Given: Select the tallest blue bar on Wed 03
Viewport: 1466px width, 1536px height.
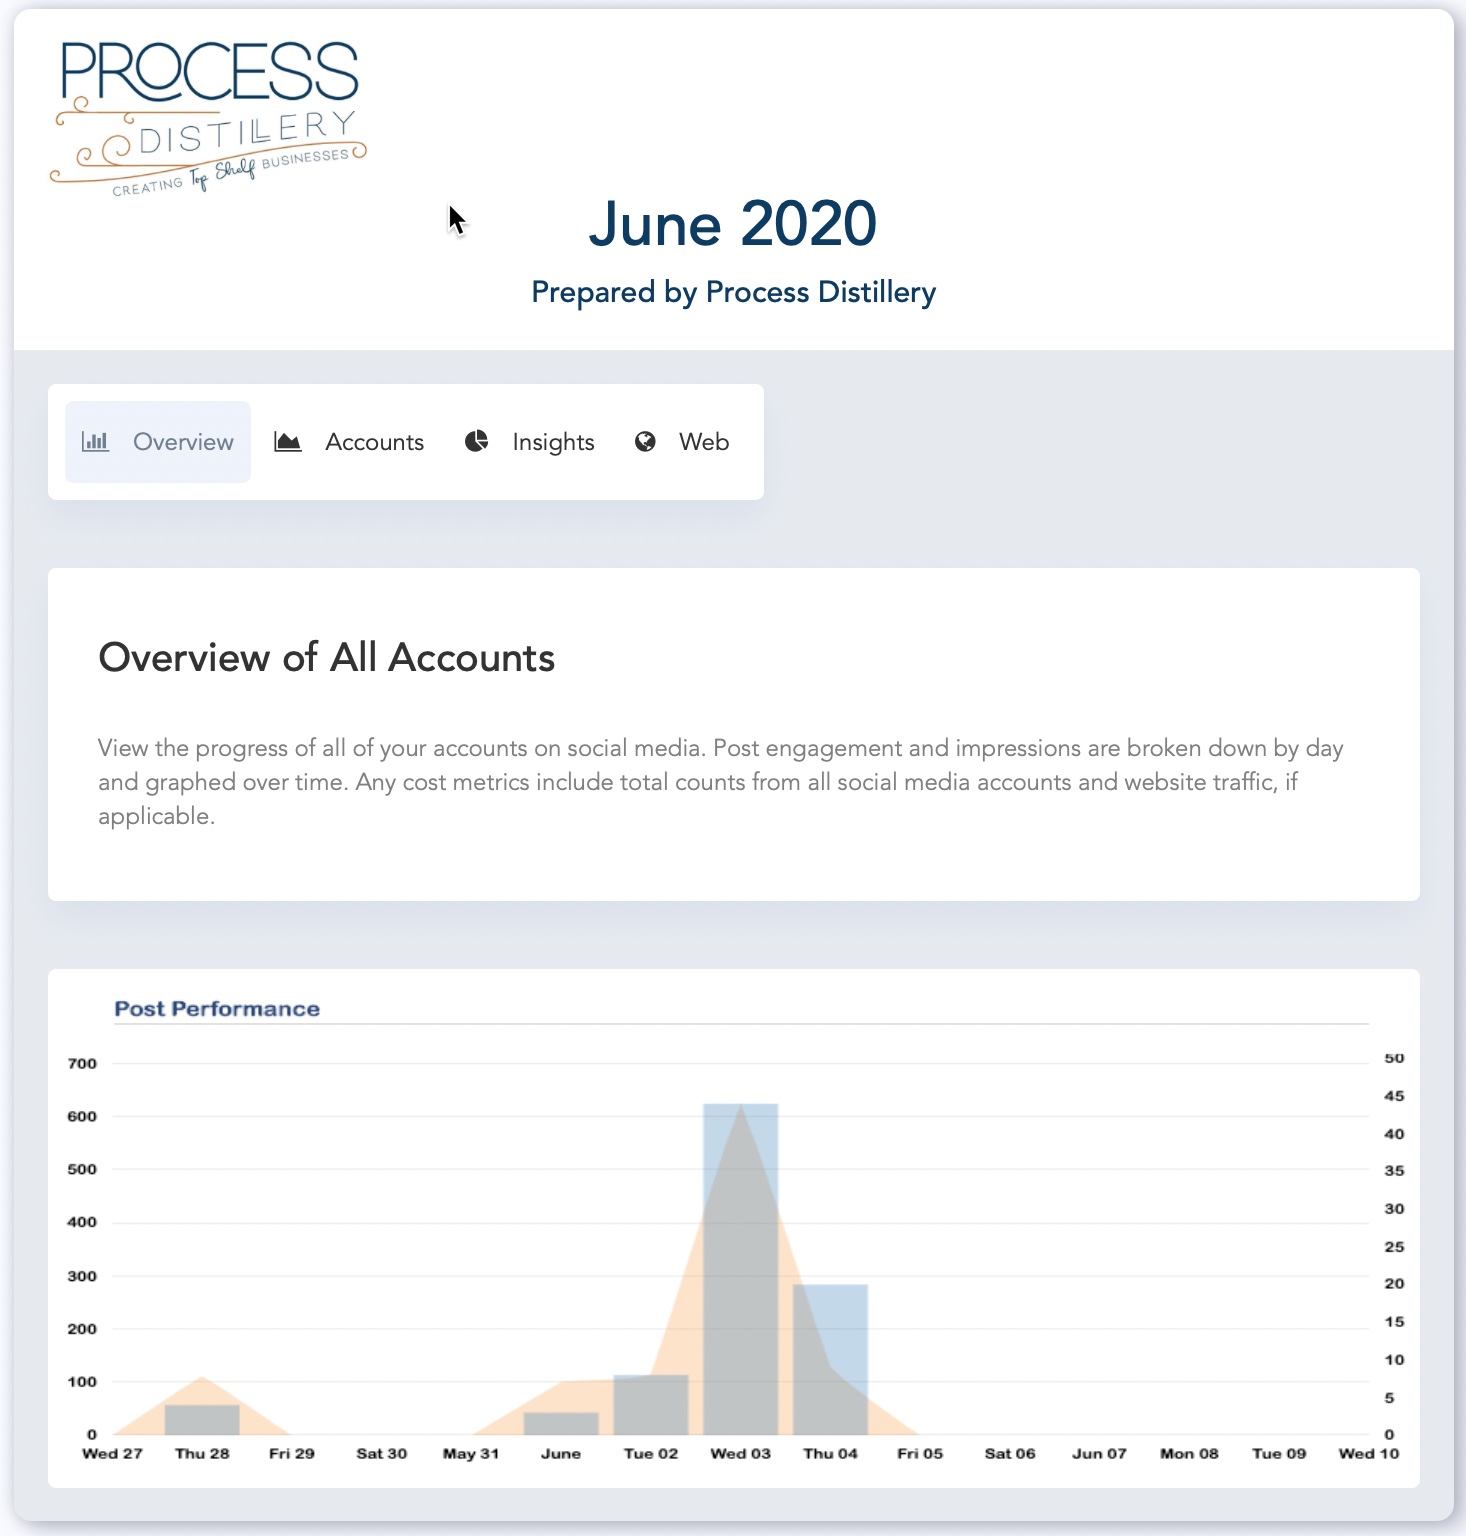Looking at the screenshot, I should [741, 1270].
